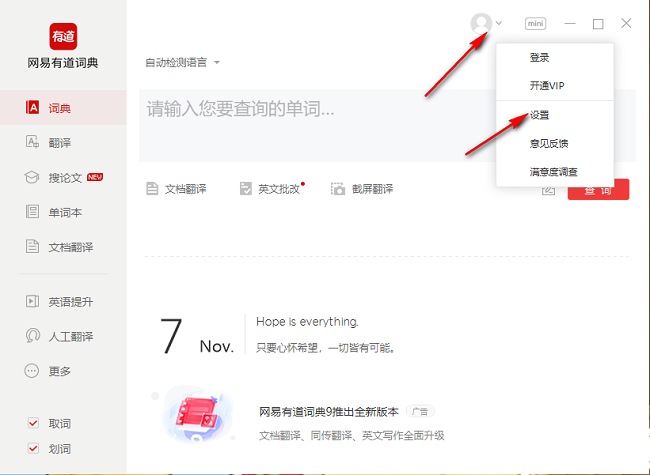Click the red 查询 search button
650x475 pixels.
(598, 189)
